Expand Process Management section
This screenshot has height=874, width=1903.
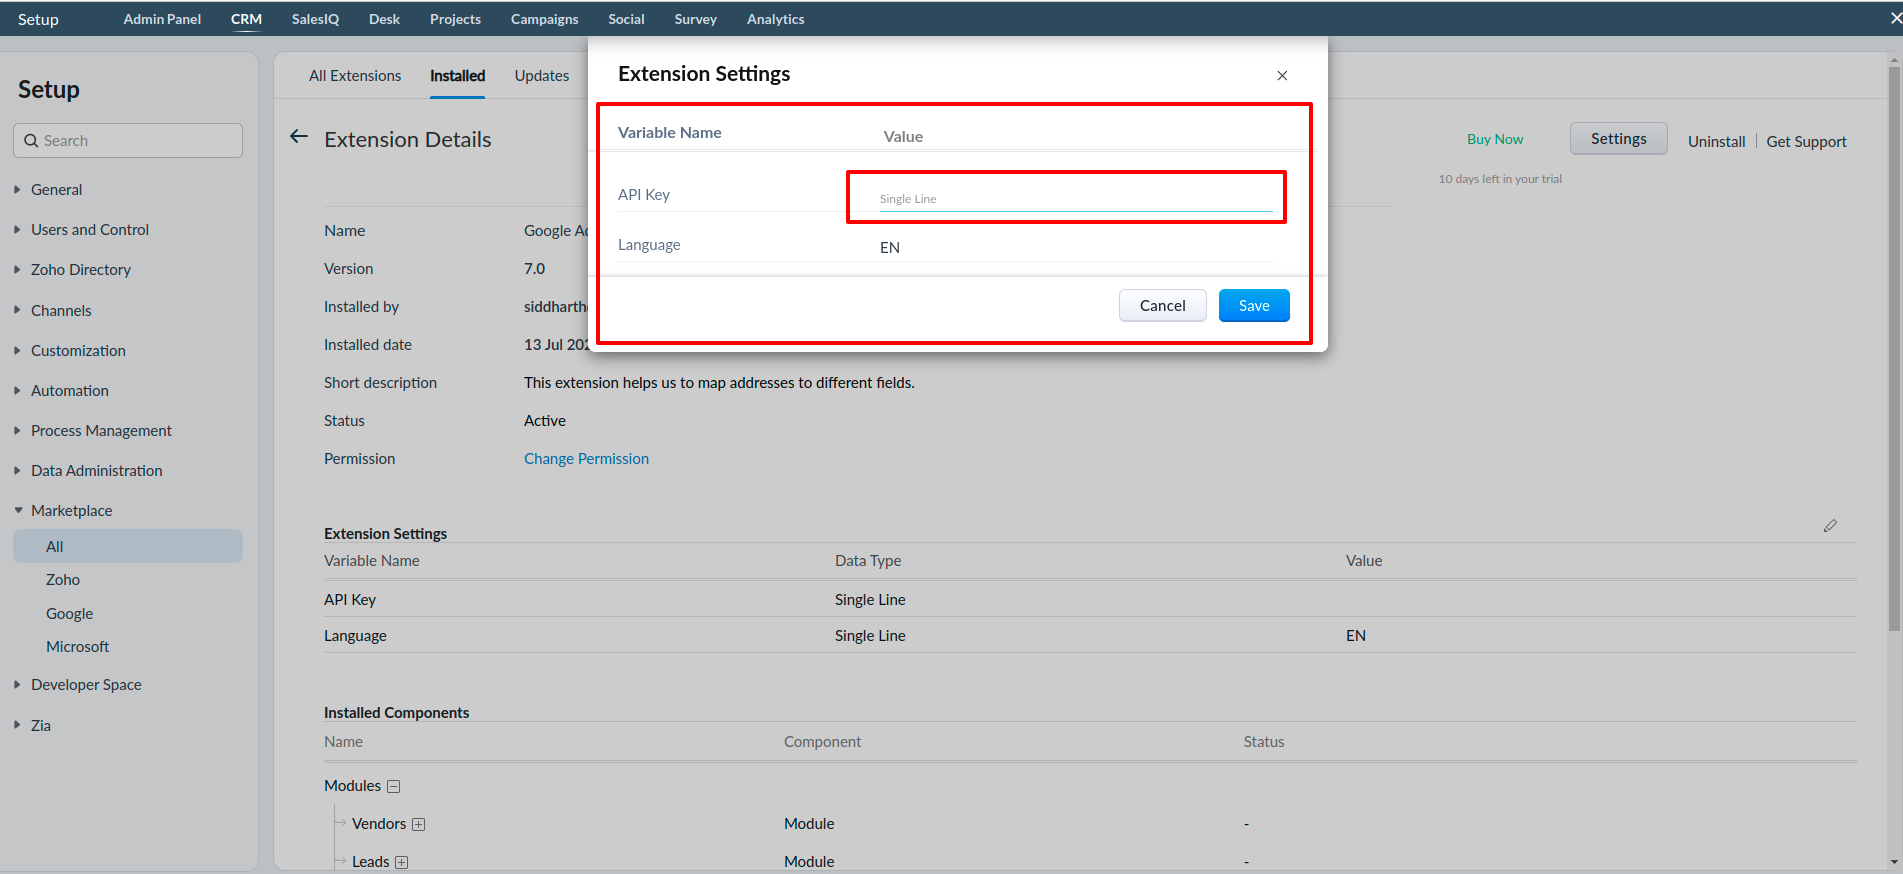[17, 430]
